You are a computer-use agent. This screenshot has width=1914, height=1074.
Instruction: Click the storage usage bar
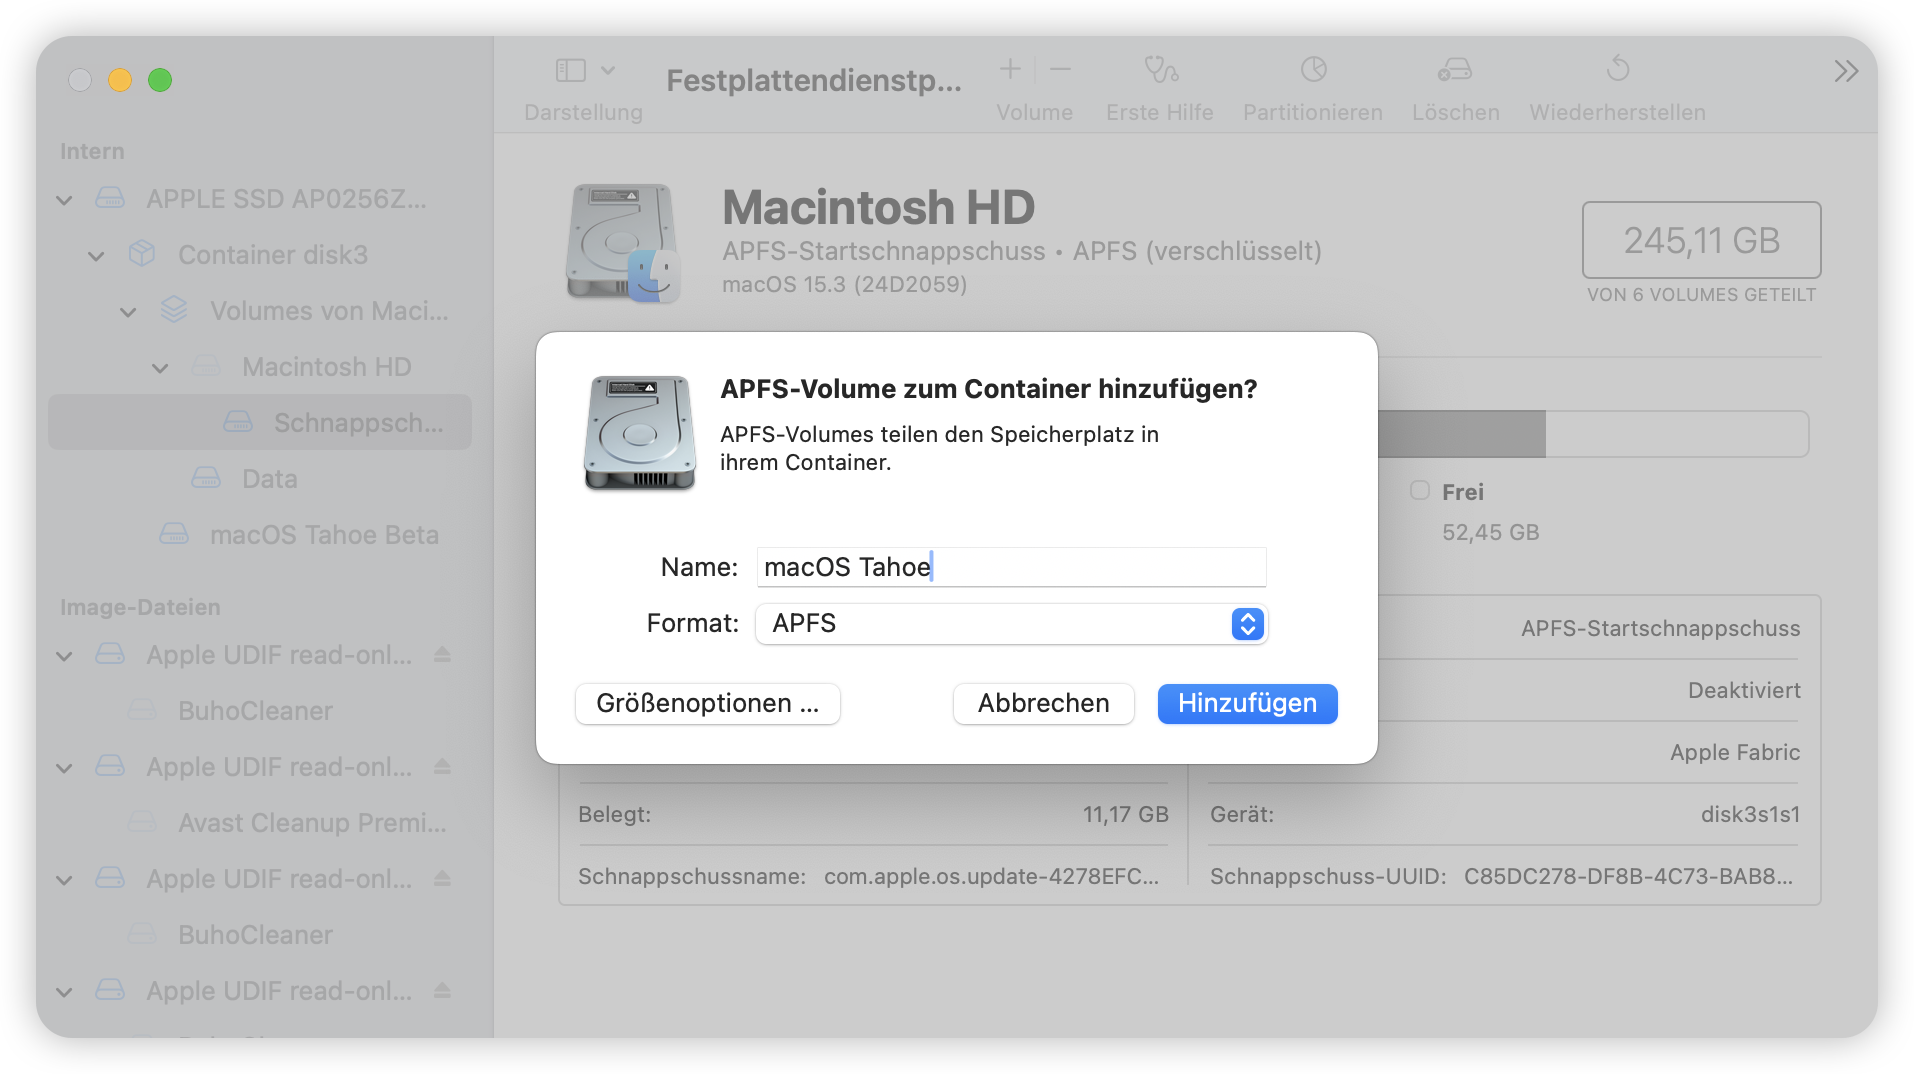[x=1593, y=434]
